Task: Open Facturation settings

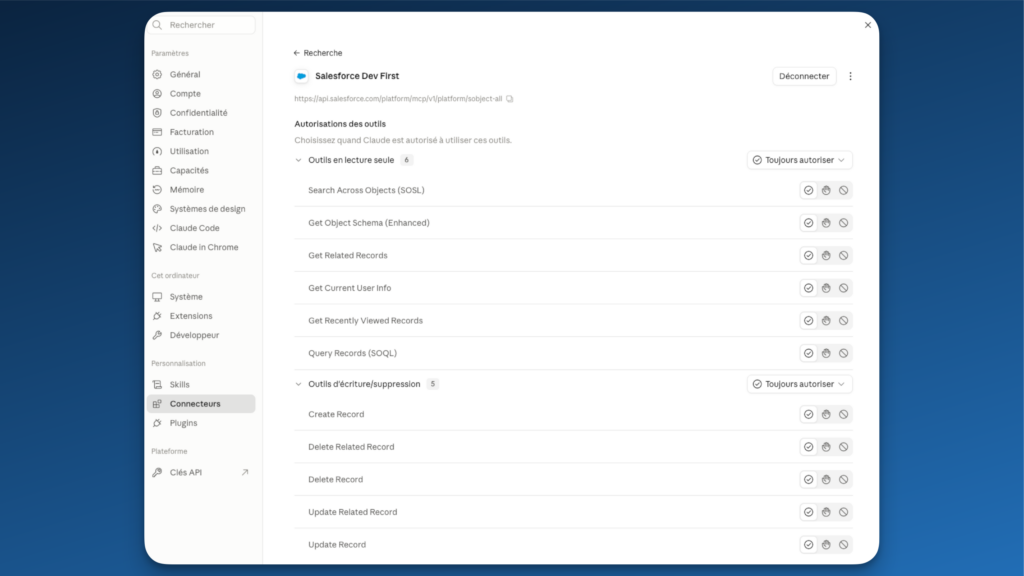Action: click(x=201, y=132)
